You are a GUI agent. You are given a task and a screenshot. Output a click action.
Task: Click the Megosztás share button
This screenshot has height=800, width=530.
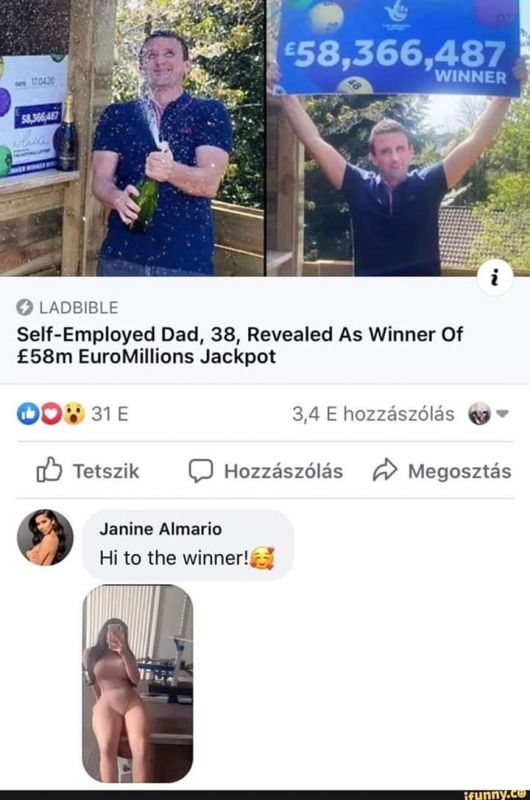[x=442, y=471]
